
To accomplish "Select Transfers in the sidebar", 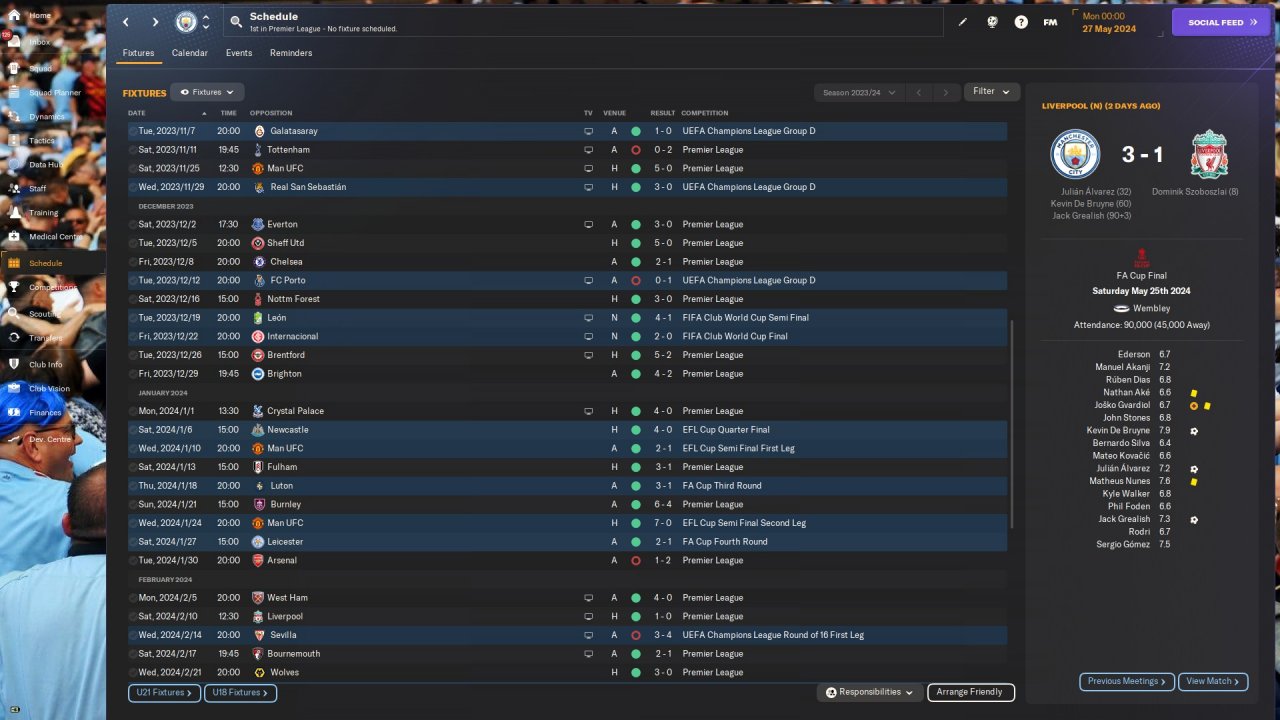I will pos(46,338).
